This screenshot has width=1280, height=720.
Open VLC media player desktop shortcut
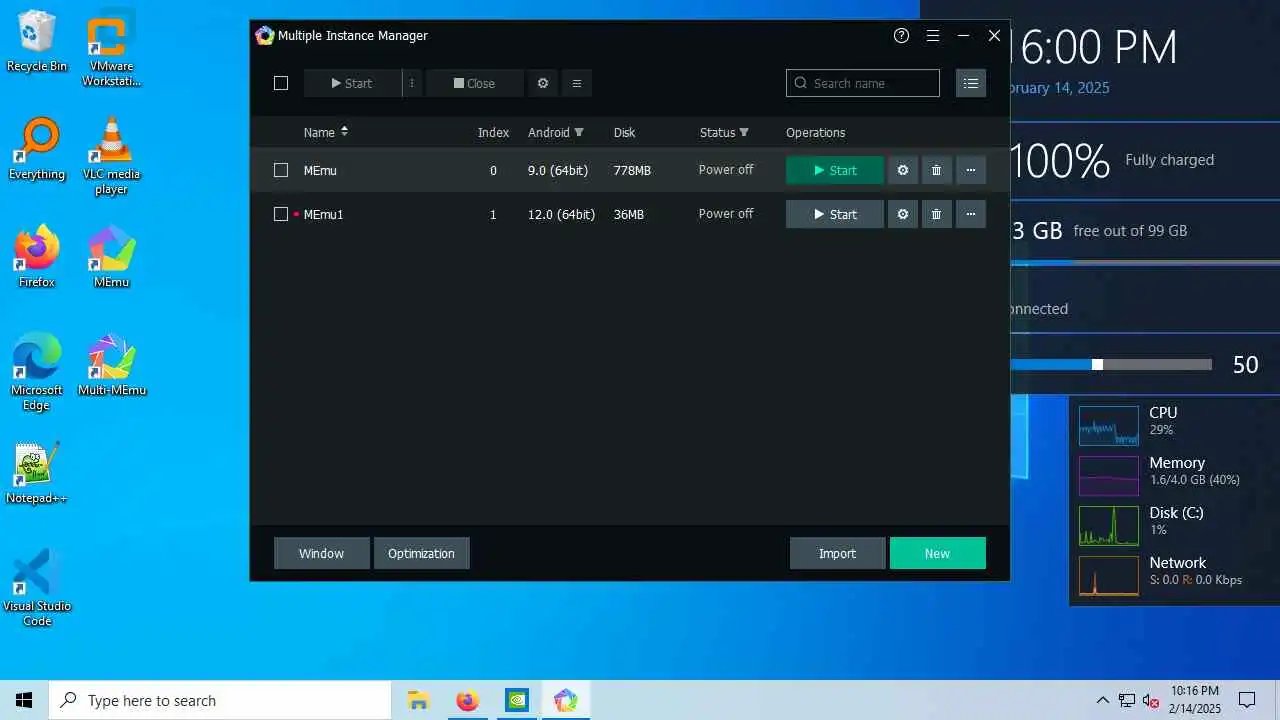[111, 156]
